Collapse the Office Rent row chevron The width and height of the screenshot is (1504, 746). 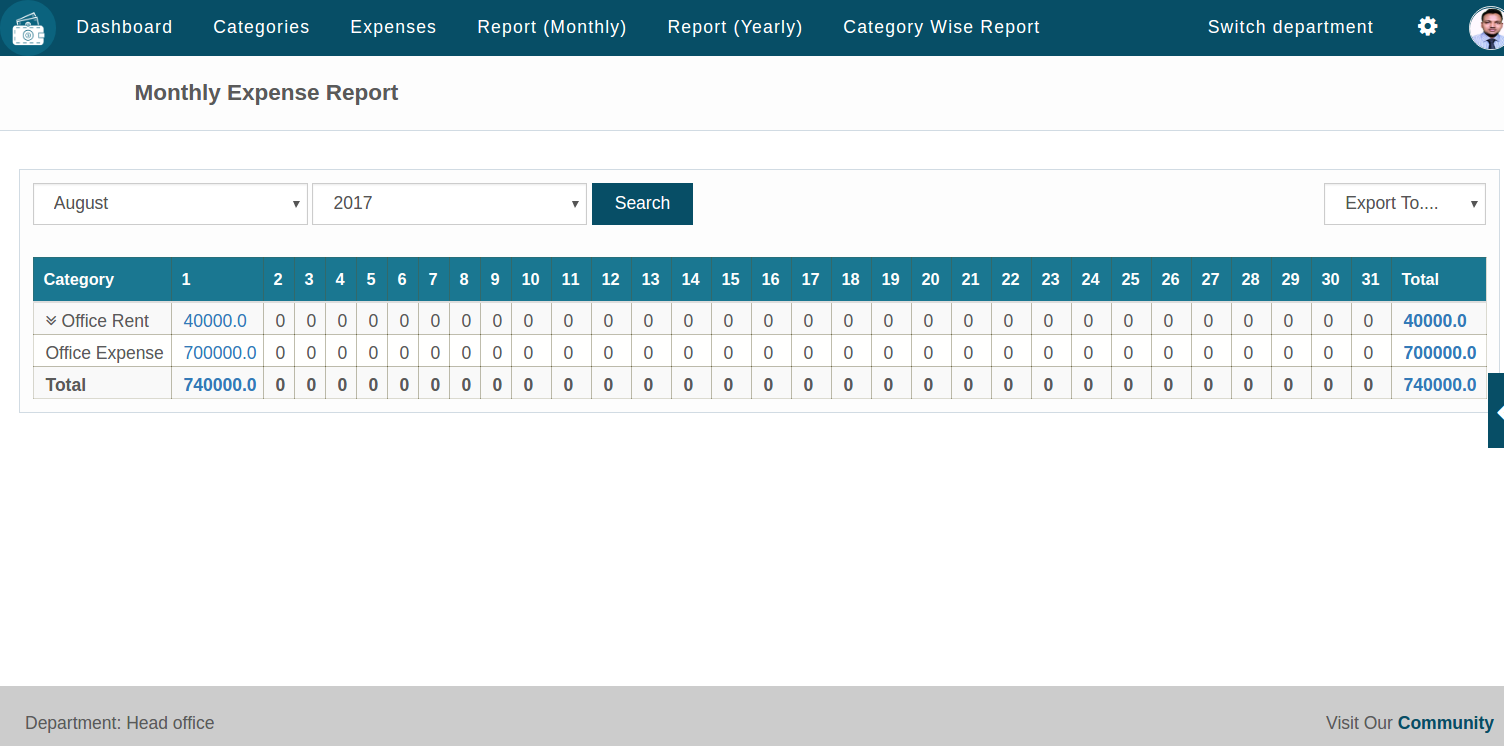coord(51,320)
